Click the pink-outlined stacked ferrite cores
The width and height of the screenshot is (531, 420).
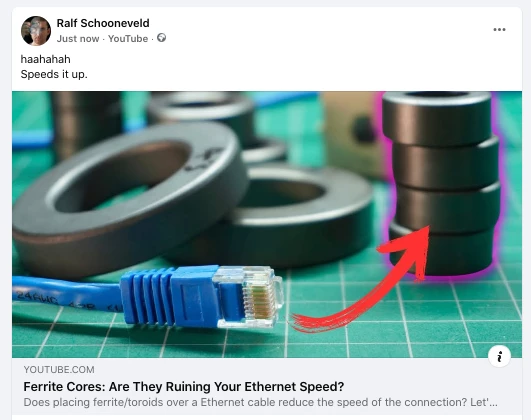click(x=443, y=183)
